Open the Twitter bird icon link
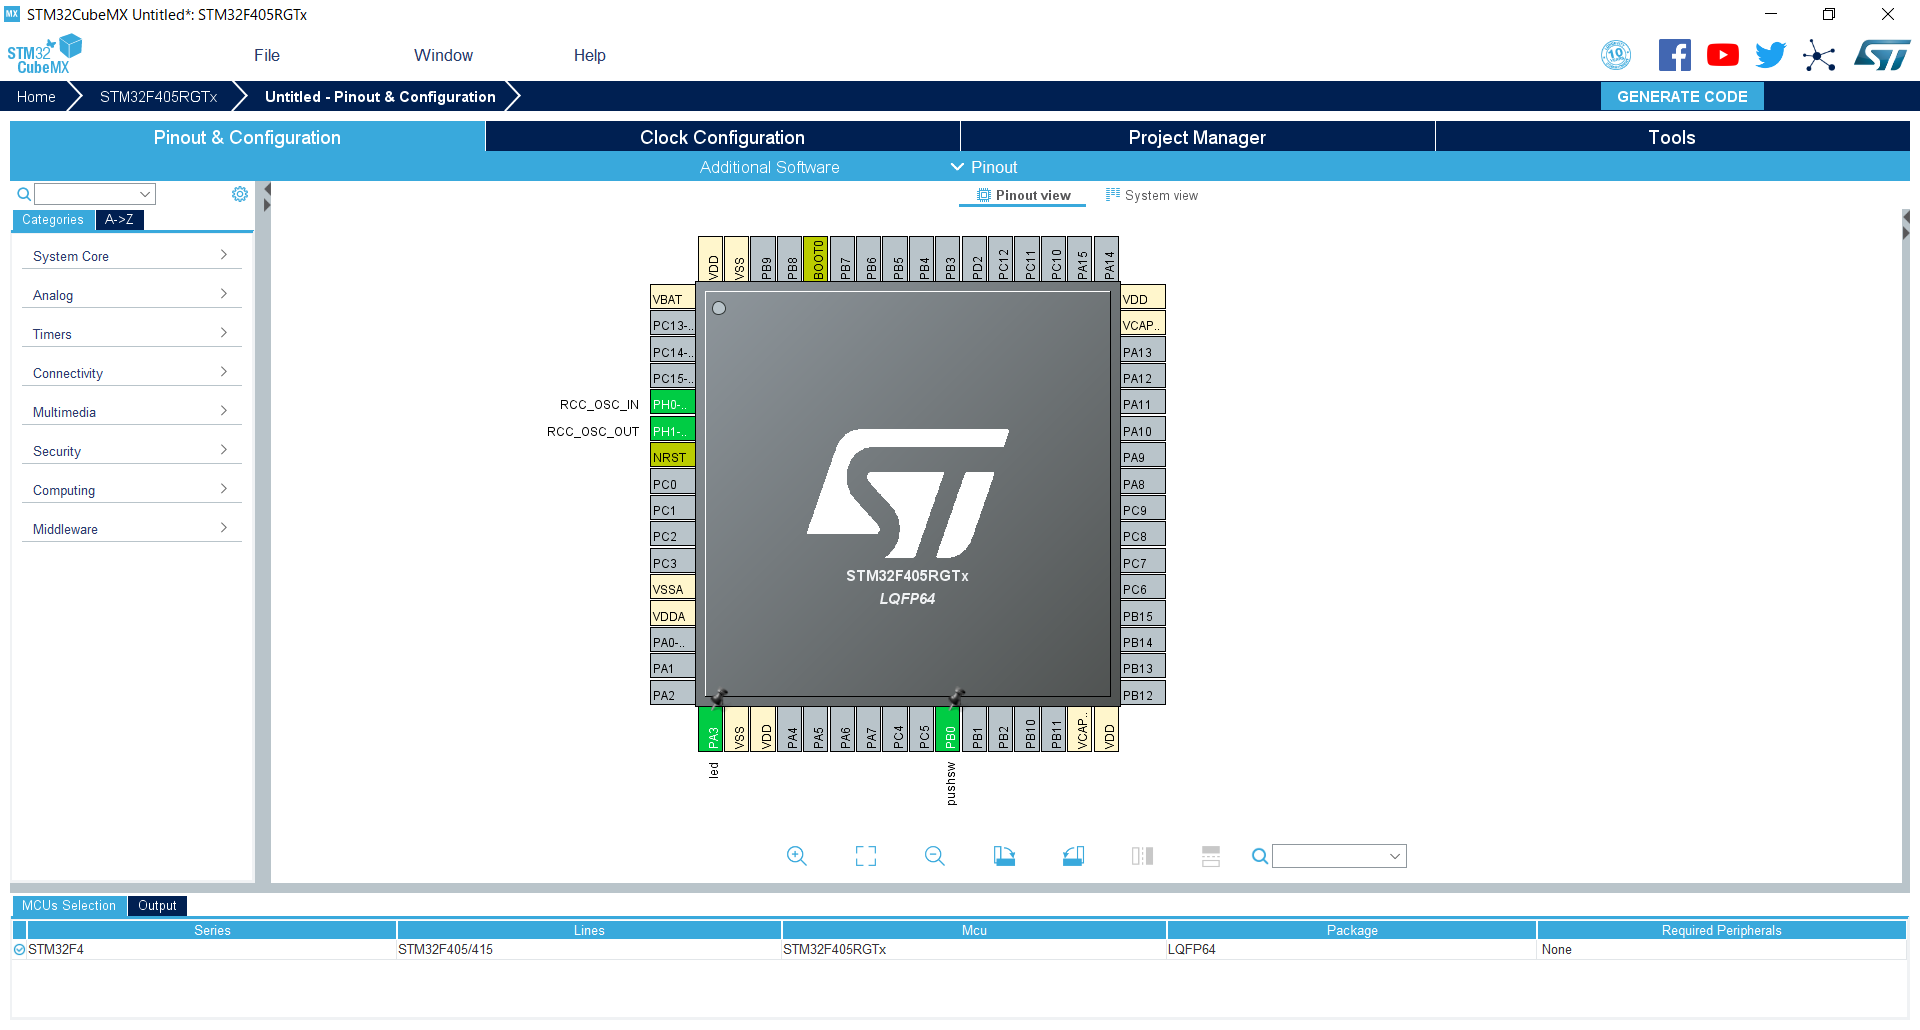This screenshot has width=1920, height=1030. coord(1770,55)
